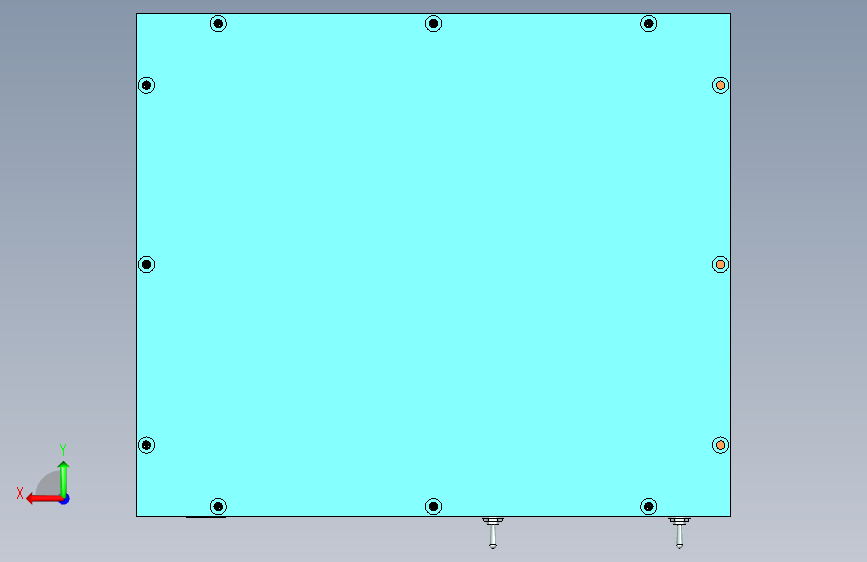Select the middle orange screw on the plate

(x=720, y=264)
